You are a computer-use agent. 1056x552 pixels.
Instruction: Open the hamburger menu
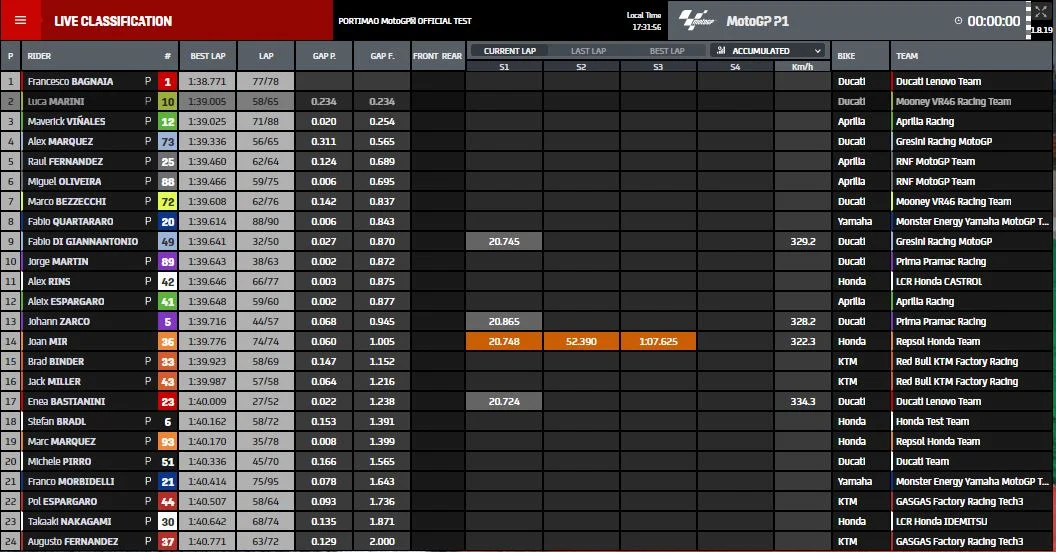coord(20,20)
